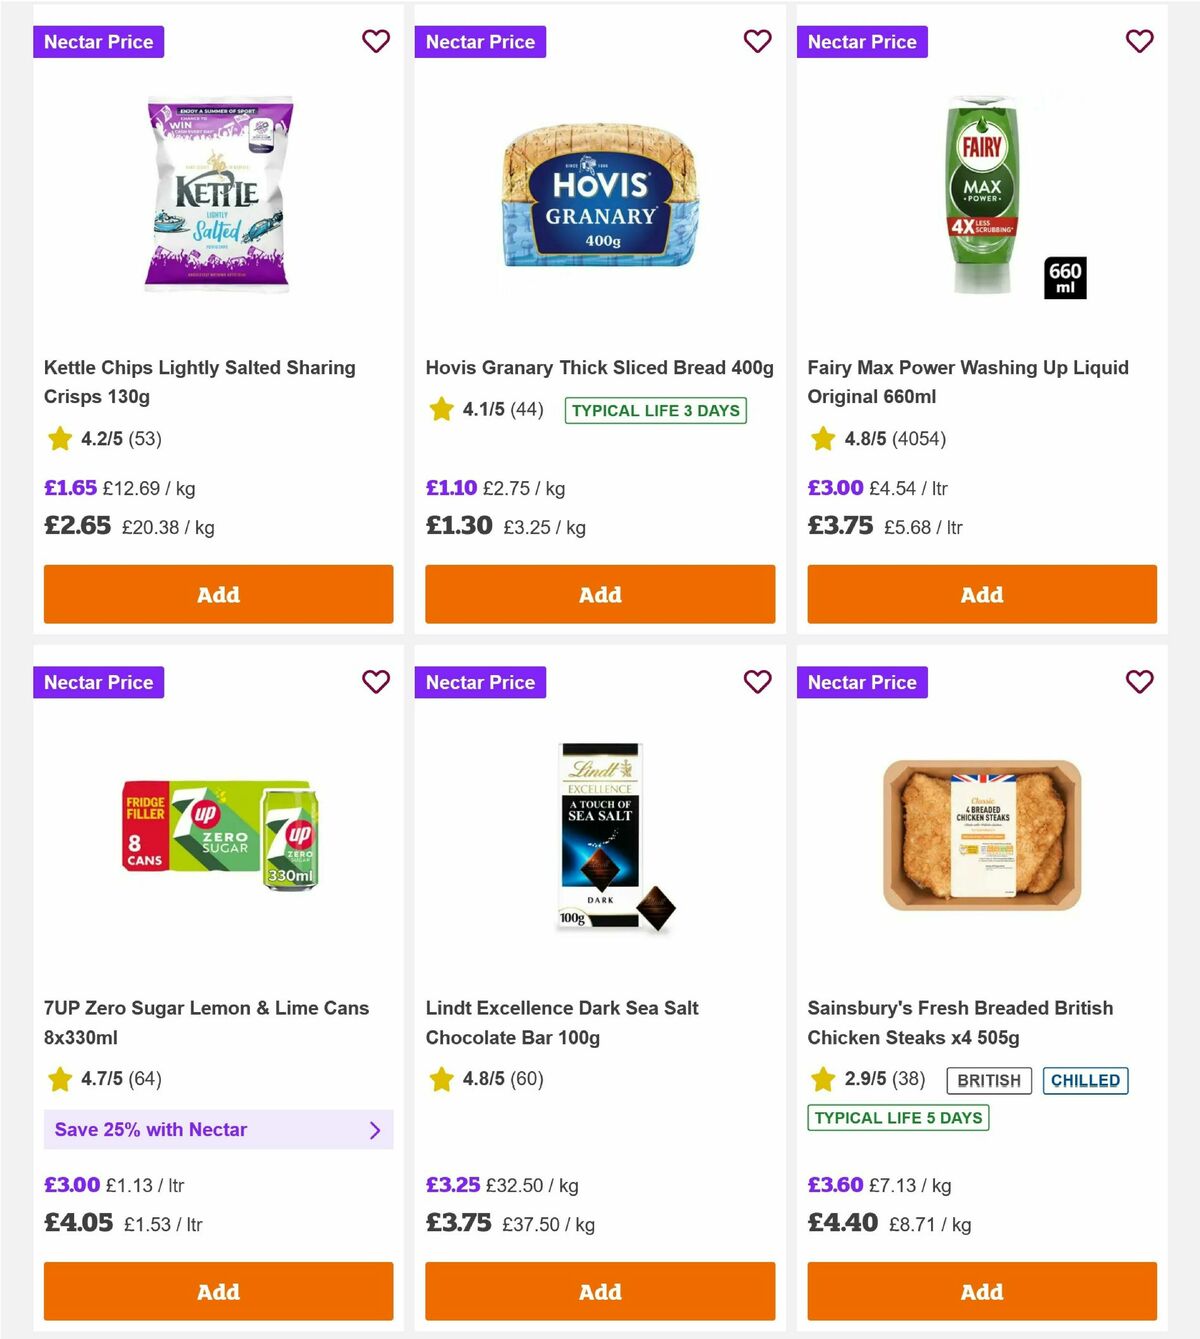
Task: Favourite the Kettle Chips with the heart icon
Action: pos(376,42)
